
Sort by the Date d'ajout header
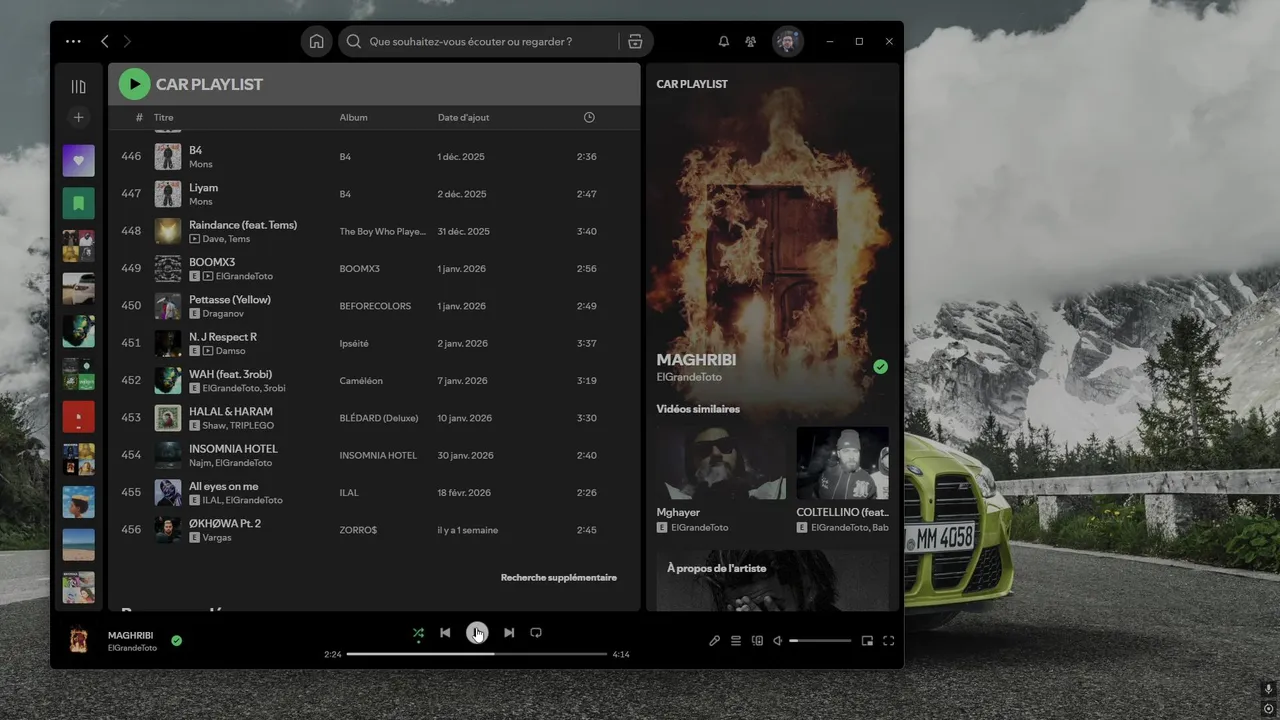click(x=464, y=117)
